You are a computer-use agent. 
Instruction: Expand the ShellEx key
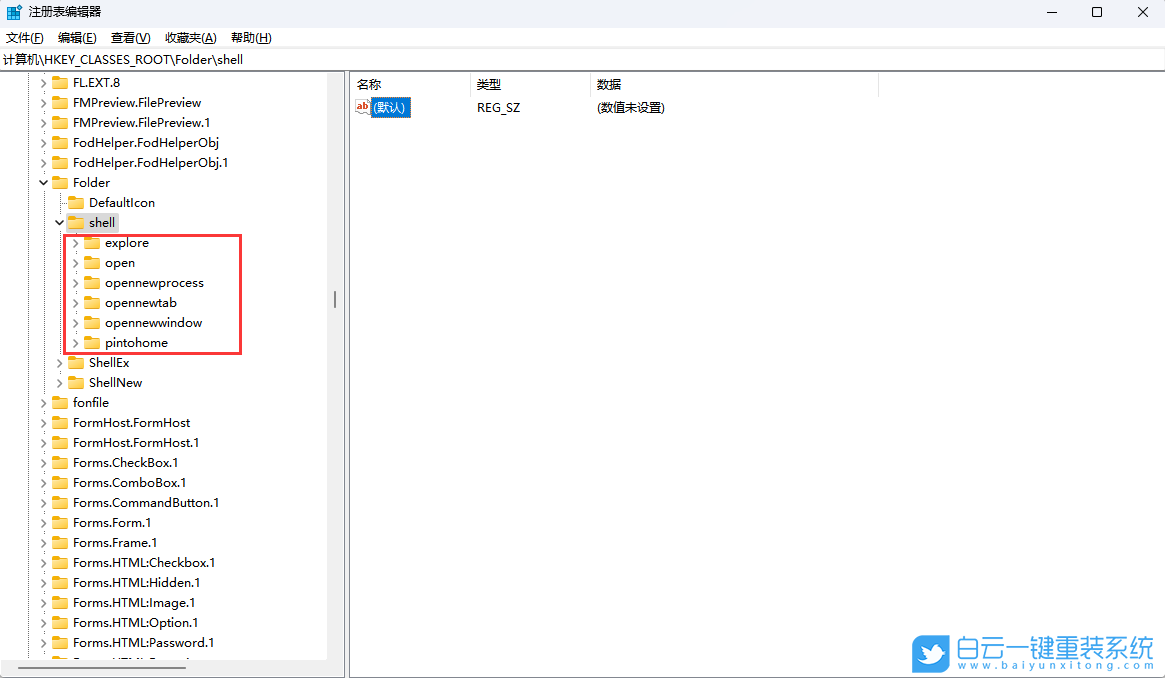(59, 362)
